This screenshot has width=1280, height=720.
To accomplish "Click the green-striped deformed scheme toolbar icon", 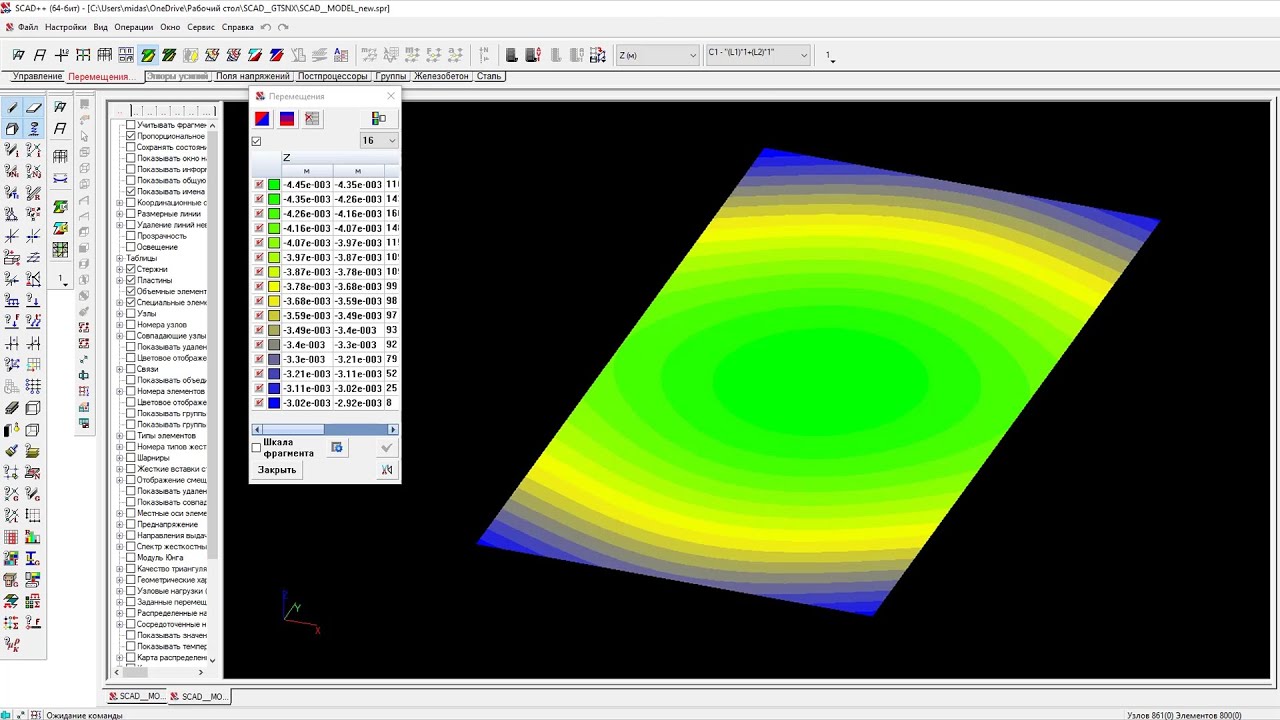I will pos(148,55).
